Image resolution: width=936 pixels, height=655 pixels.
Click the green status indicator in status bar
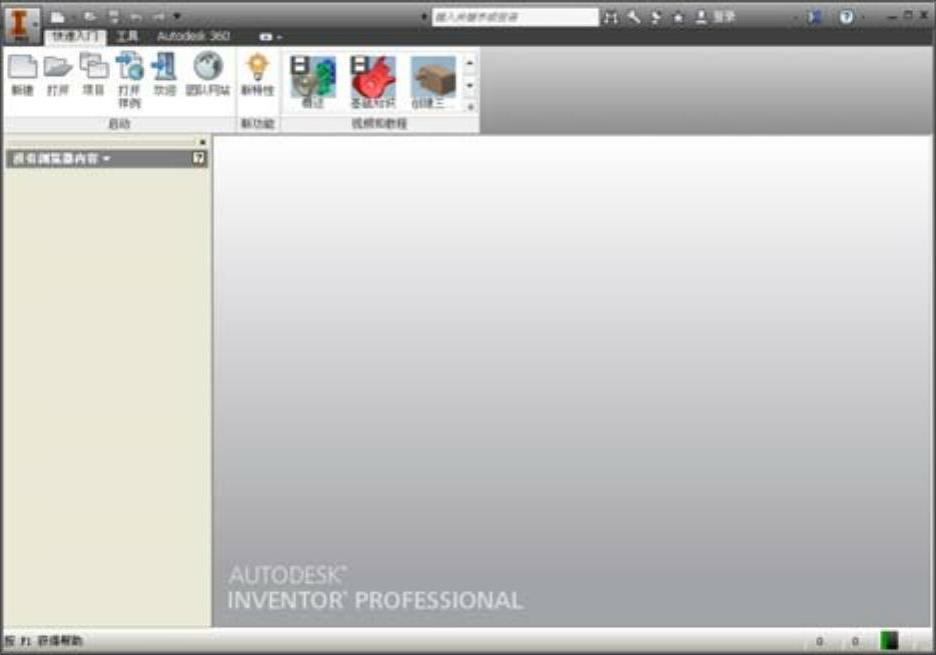pyautogui.click(x=889, y=641)
